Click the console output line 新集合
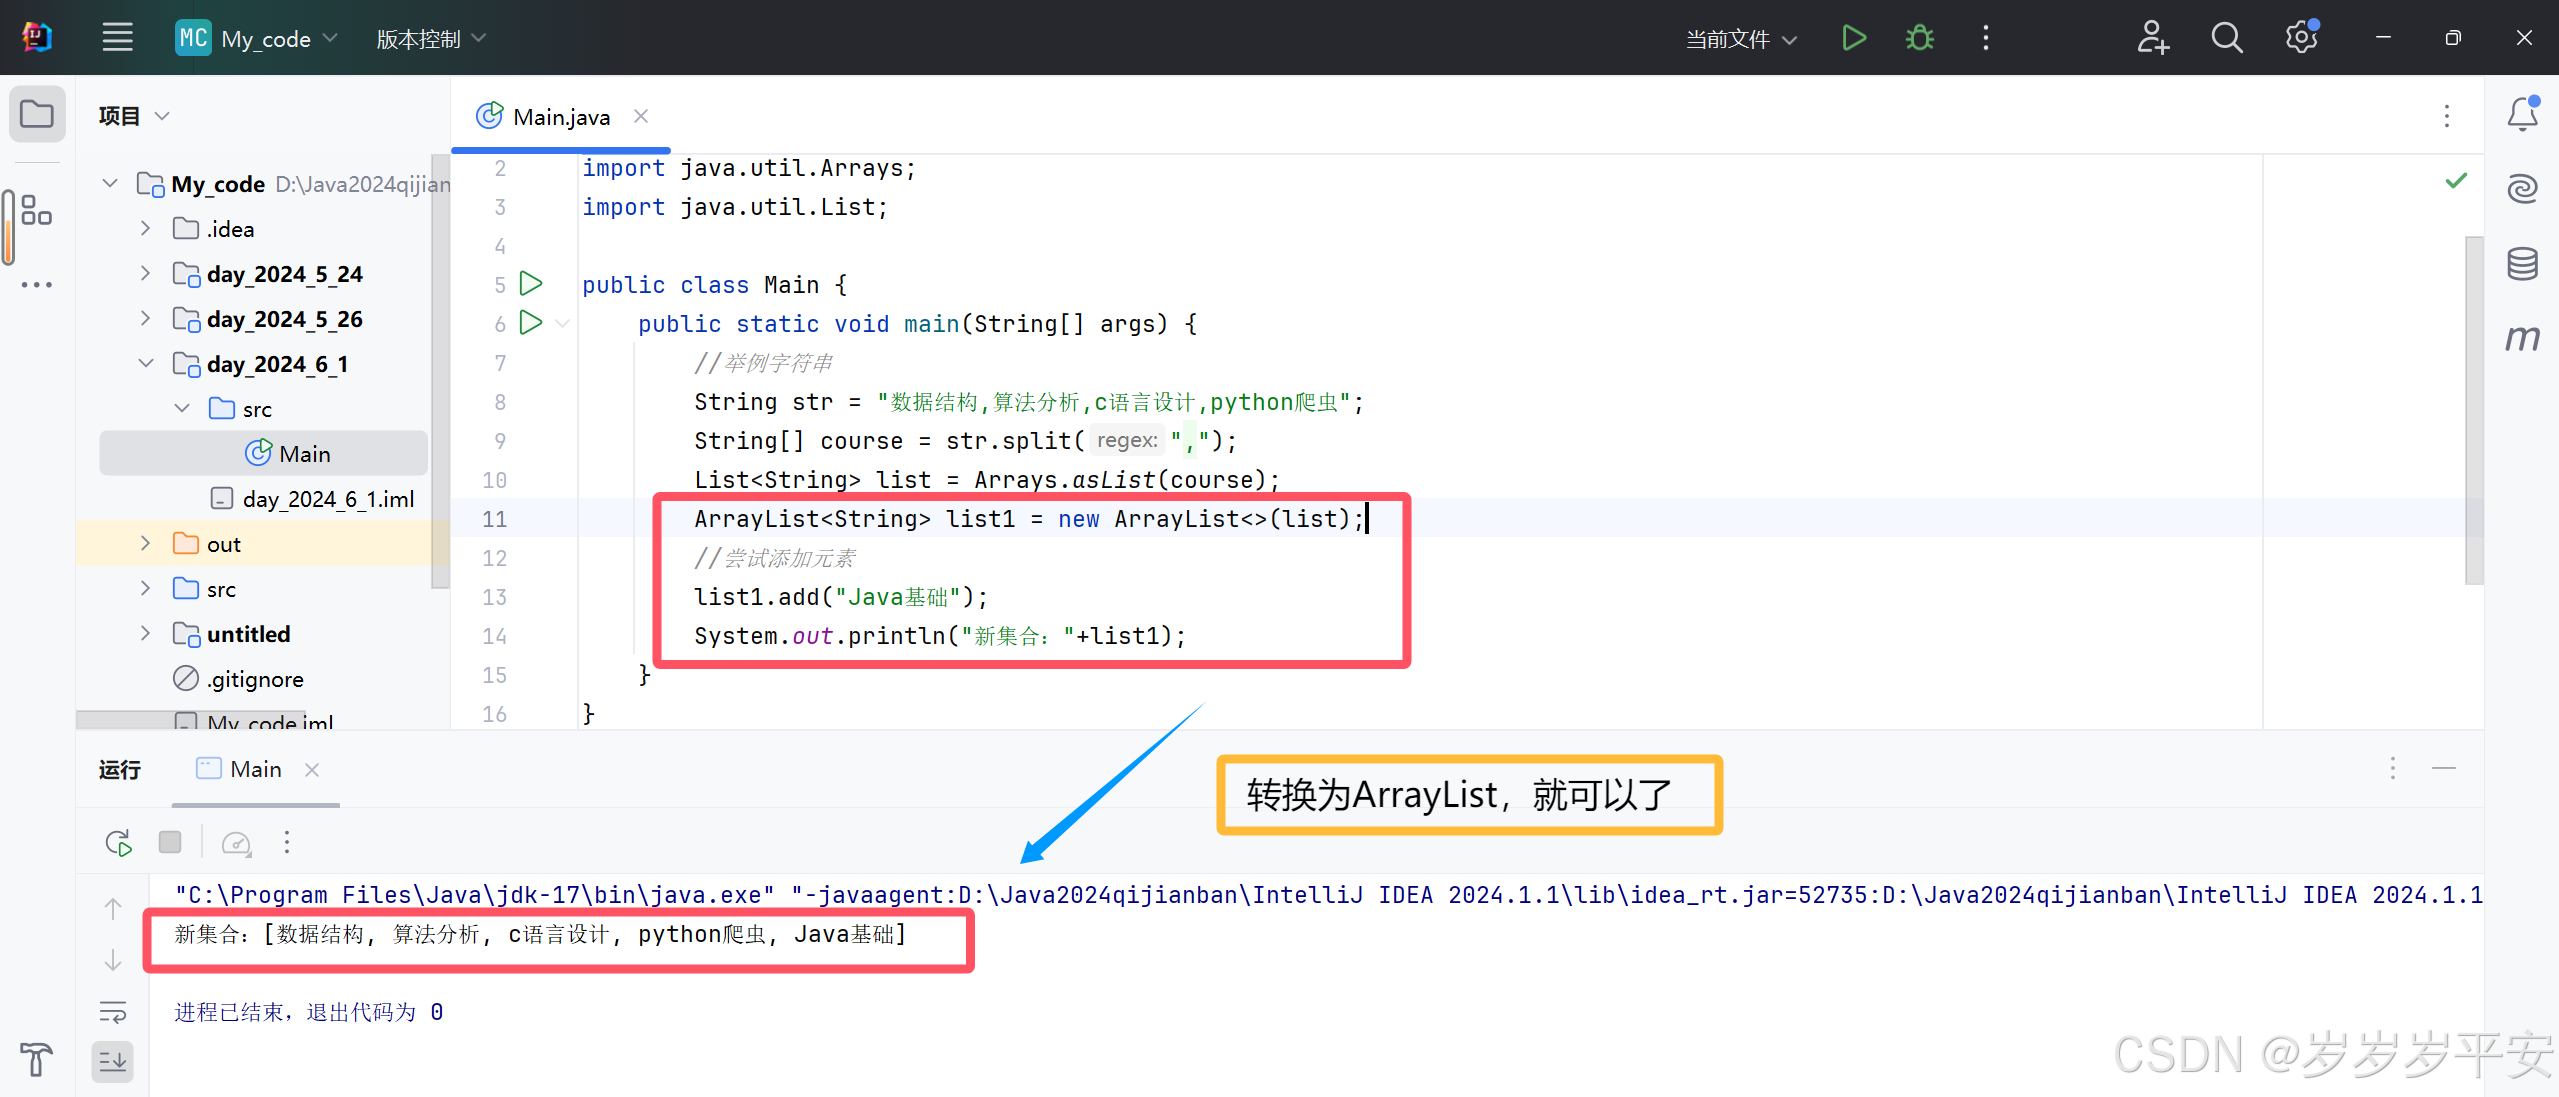The width and height of the screenshot is (2559, 1097). coord(540,934)
